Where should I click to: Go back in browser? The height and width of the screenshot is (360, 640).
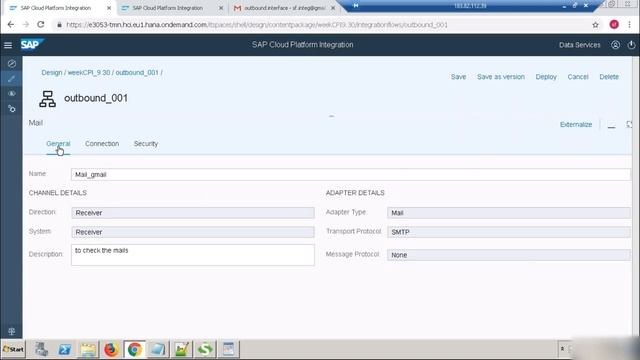tap(11, 24)
